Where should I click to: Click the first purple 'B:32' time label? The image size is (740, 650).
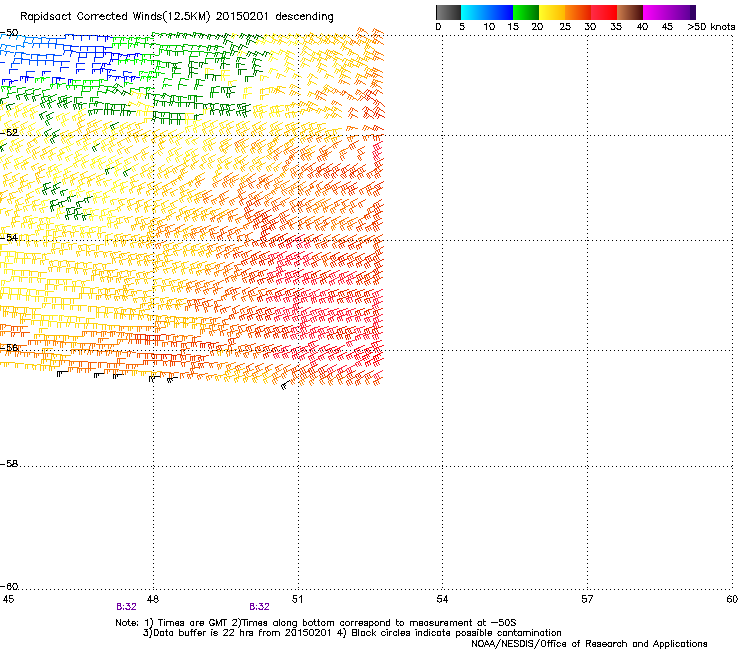click(x=126, y=607)
